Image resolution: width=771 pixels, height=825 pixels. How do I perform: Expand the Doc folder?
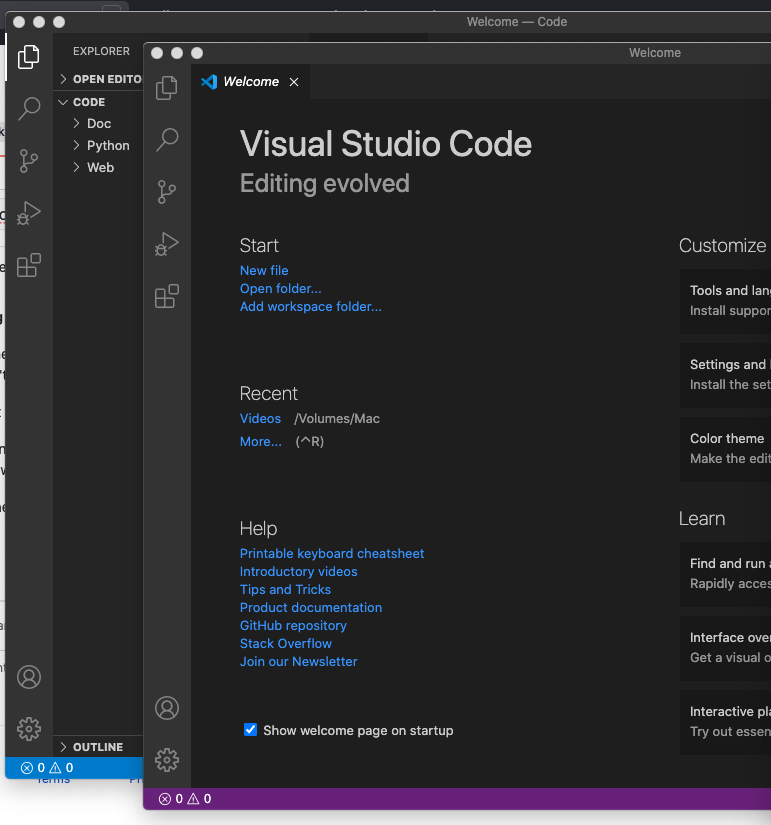tap(98, 124)
